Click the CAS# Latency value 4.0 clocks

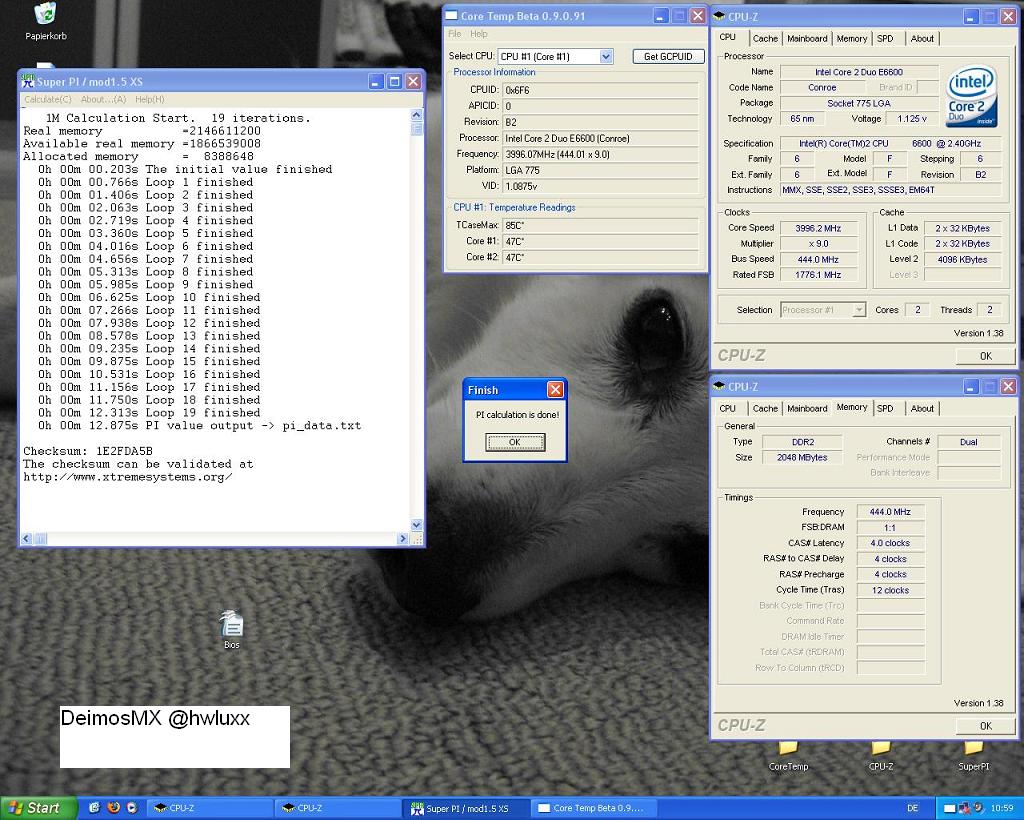pyautogui.click(x=890, y=543)
